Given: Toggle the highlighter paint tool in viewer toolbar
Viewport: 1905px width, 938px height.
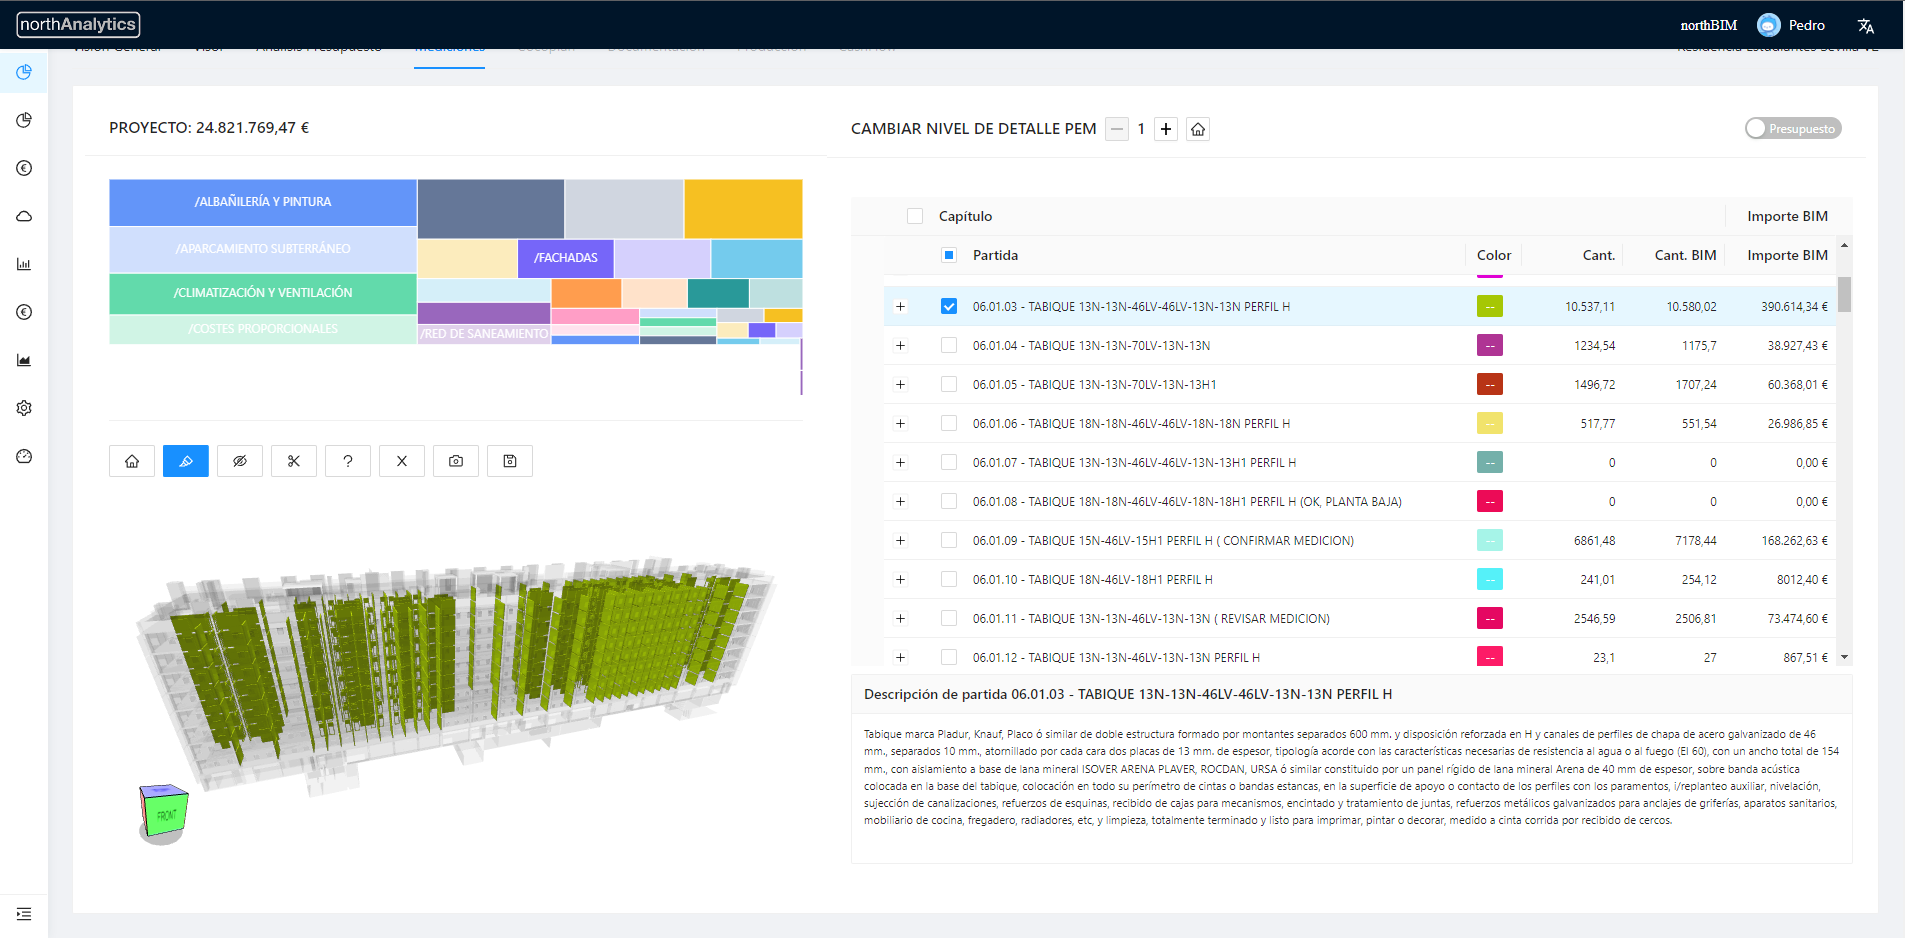Looking at the screenshot, I should tap(186, 461).
